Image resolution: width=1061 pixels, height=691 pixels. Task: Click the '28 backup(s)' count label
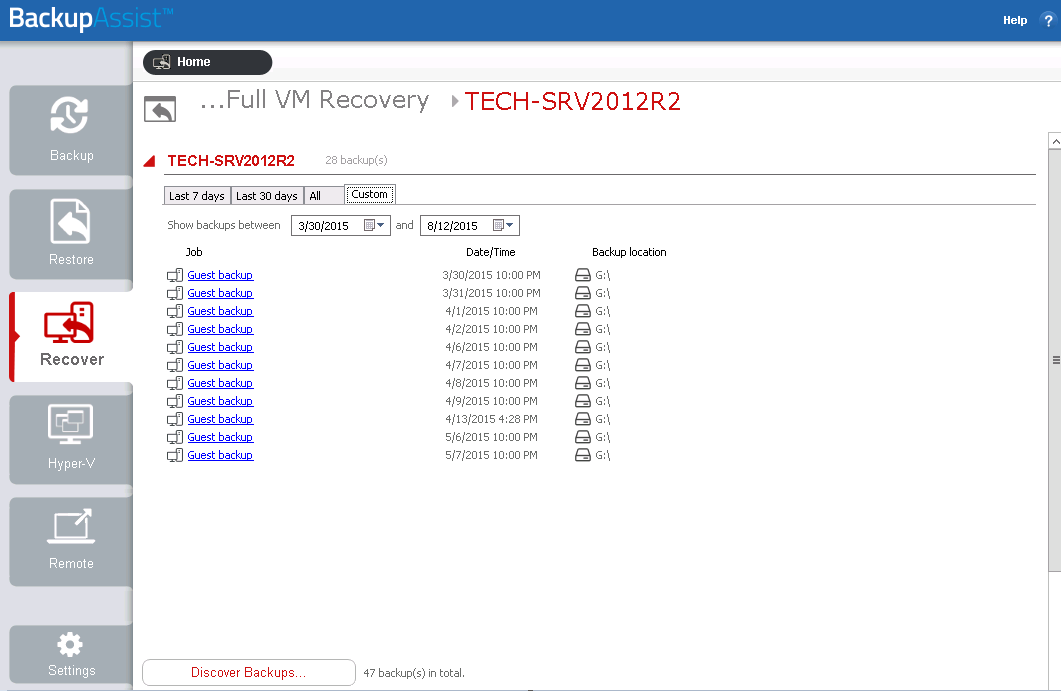[x=356, y=160]
